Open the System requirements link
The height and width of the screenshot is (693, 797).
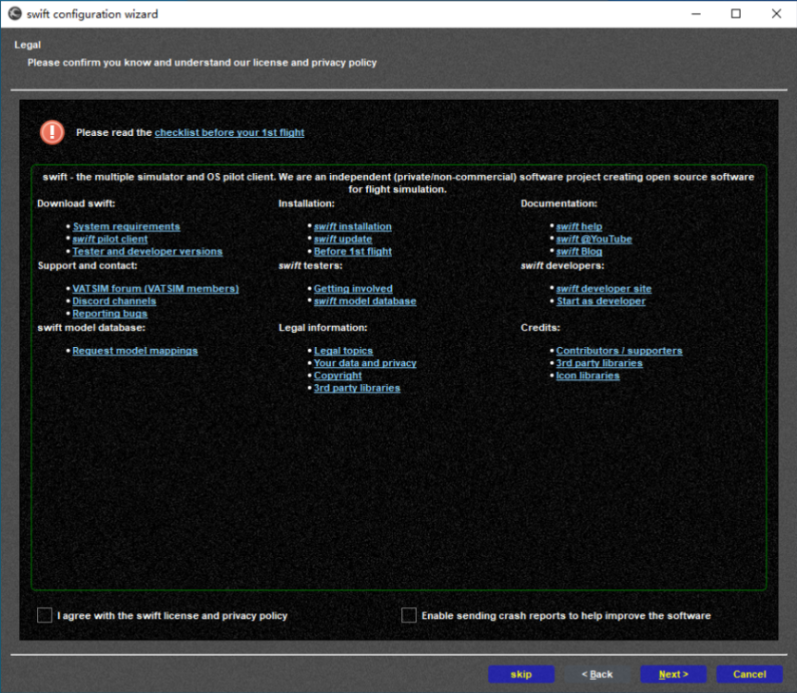click(126, 227)
